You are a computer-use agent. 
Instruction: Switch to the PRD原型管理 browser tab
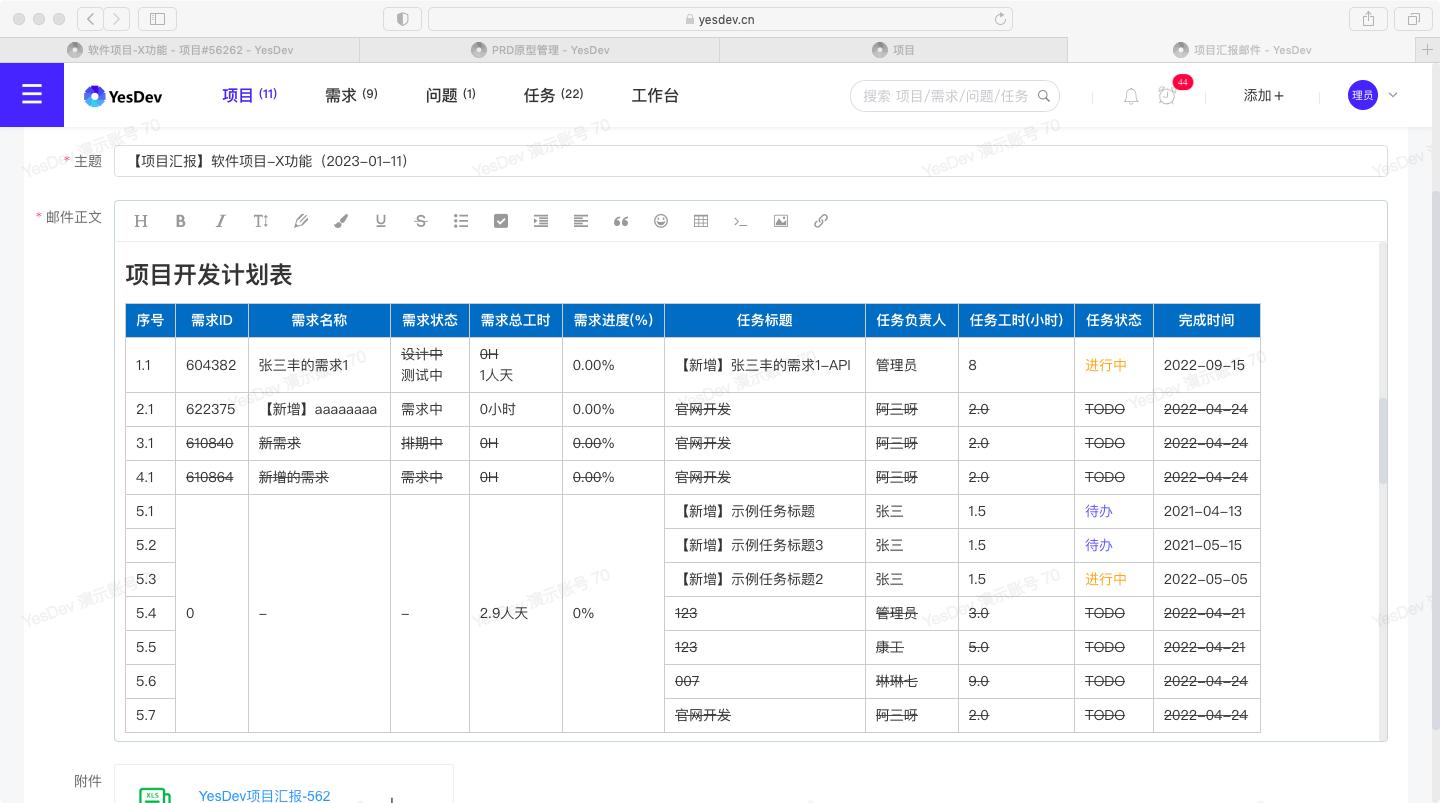pyautogui.click(x=540, y=50)
